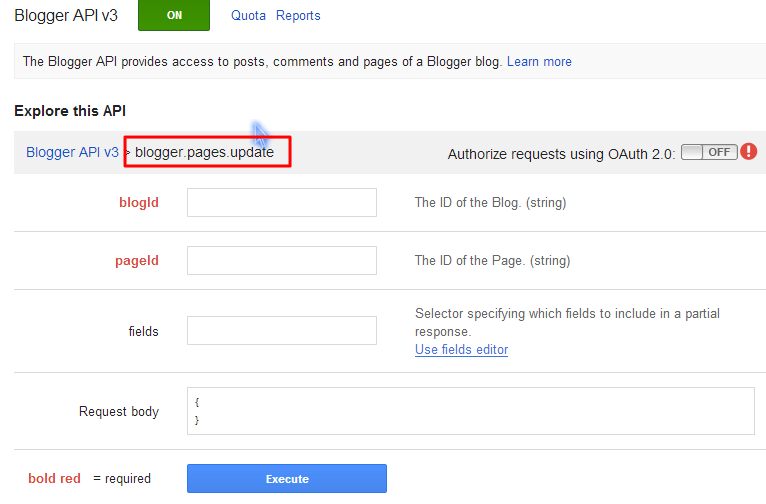This screenshot has width=766, height=504.
Task: Click the 'fields' parameter label
Action: click(144, 332)
